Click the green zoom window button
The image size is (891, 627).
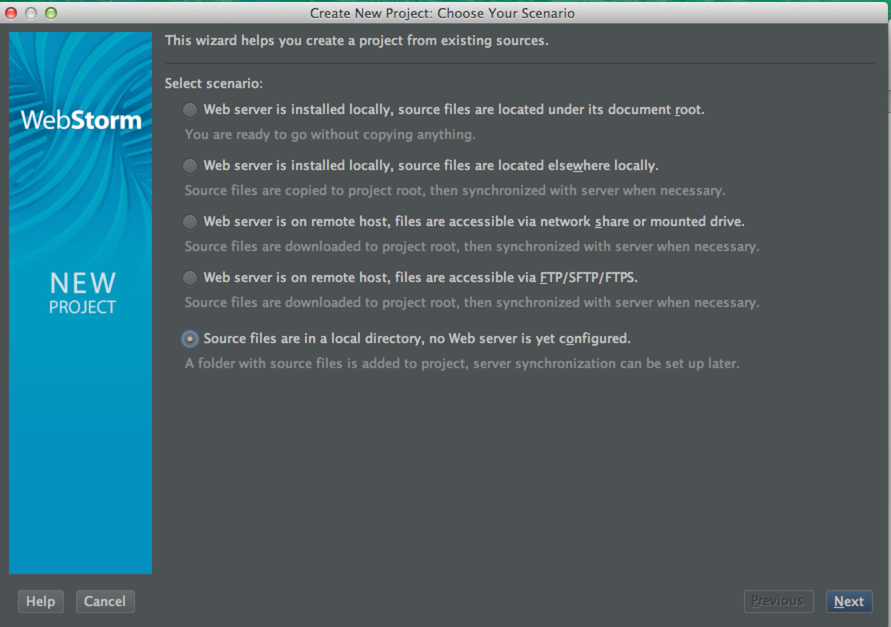(x=51, y=13)
